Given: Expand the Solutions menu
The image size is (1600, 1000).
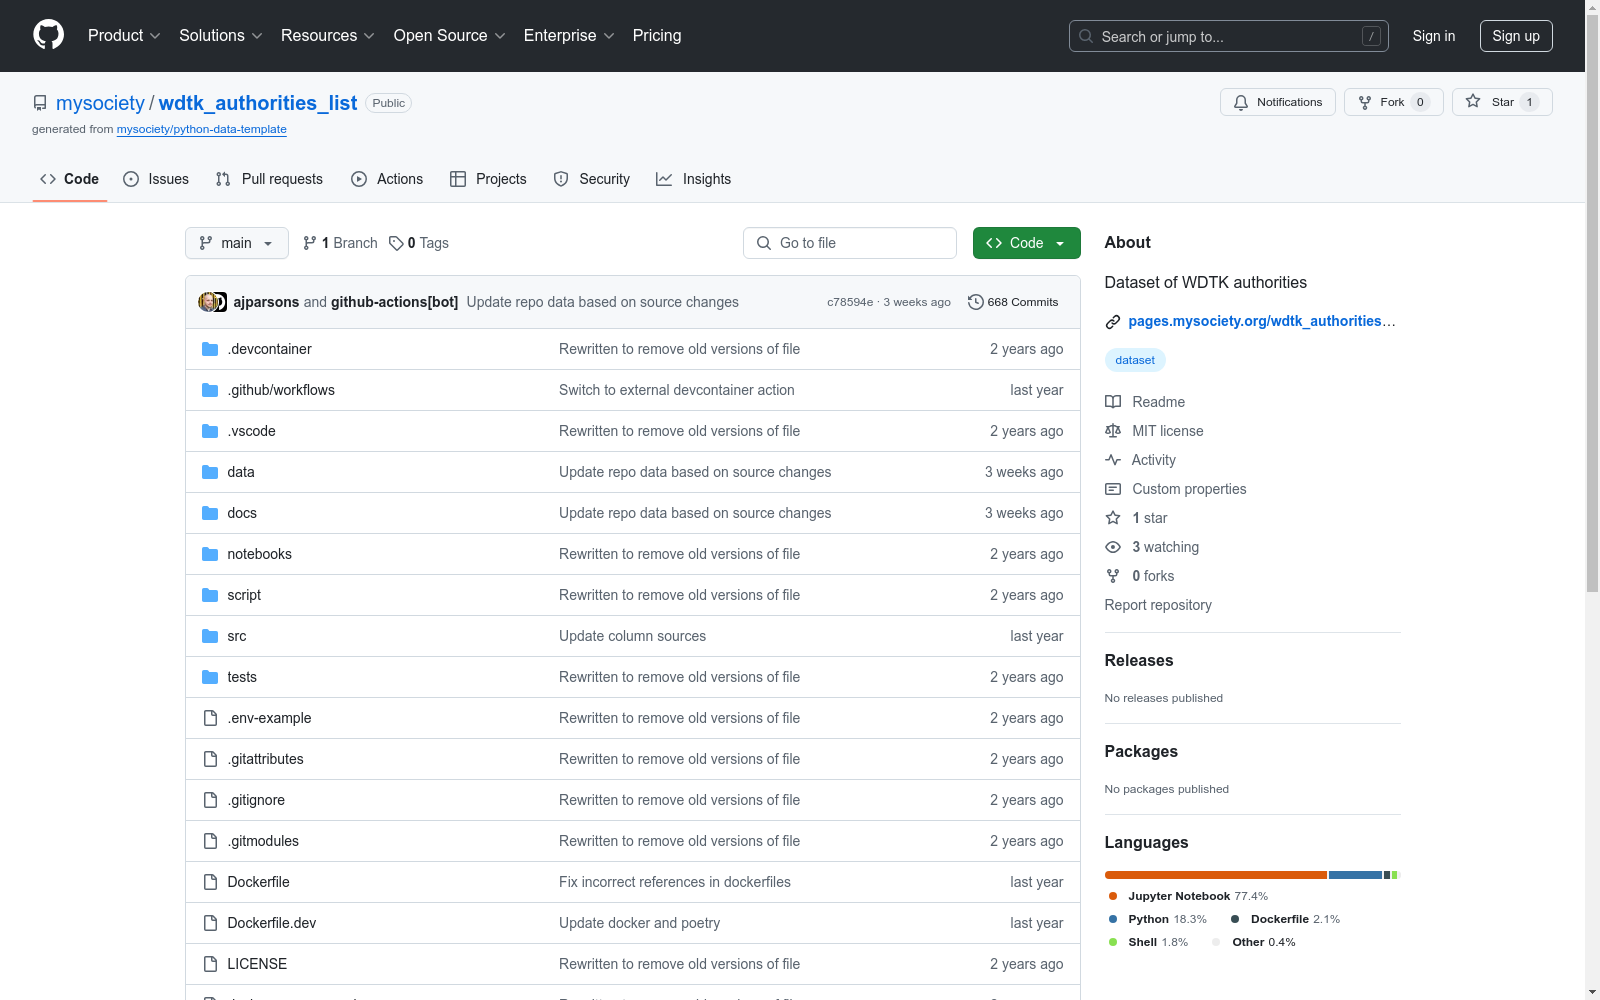Looking at the screenshot, I should (x=221, y=36).
